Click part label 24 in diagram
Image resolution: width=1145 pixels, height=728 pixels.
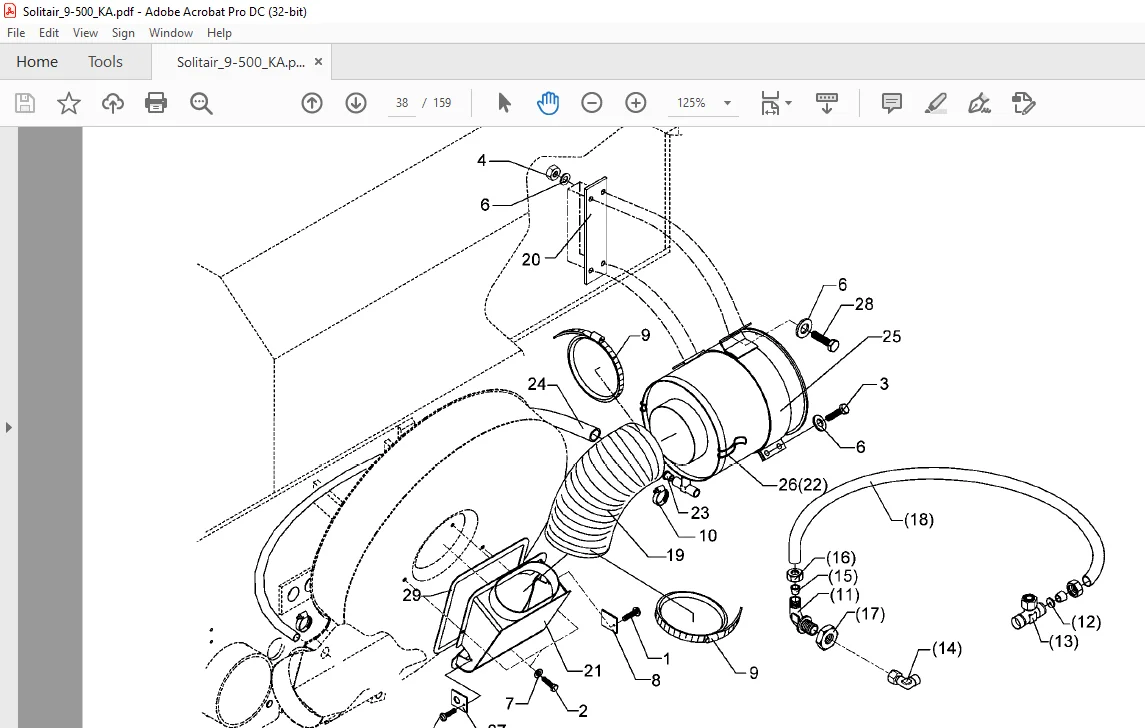tap(537, 384)
